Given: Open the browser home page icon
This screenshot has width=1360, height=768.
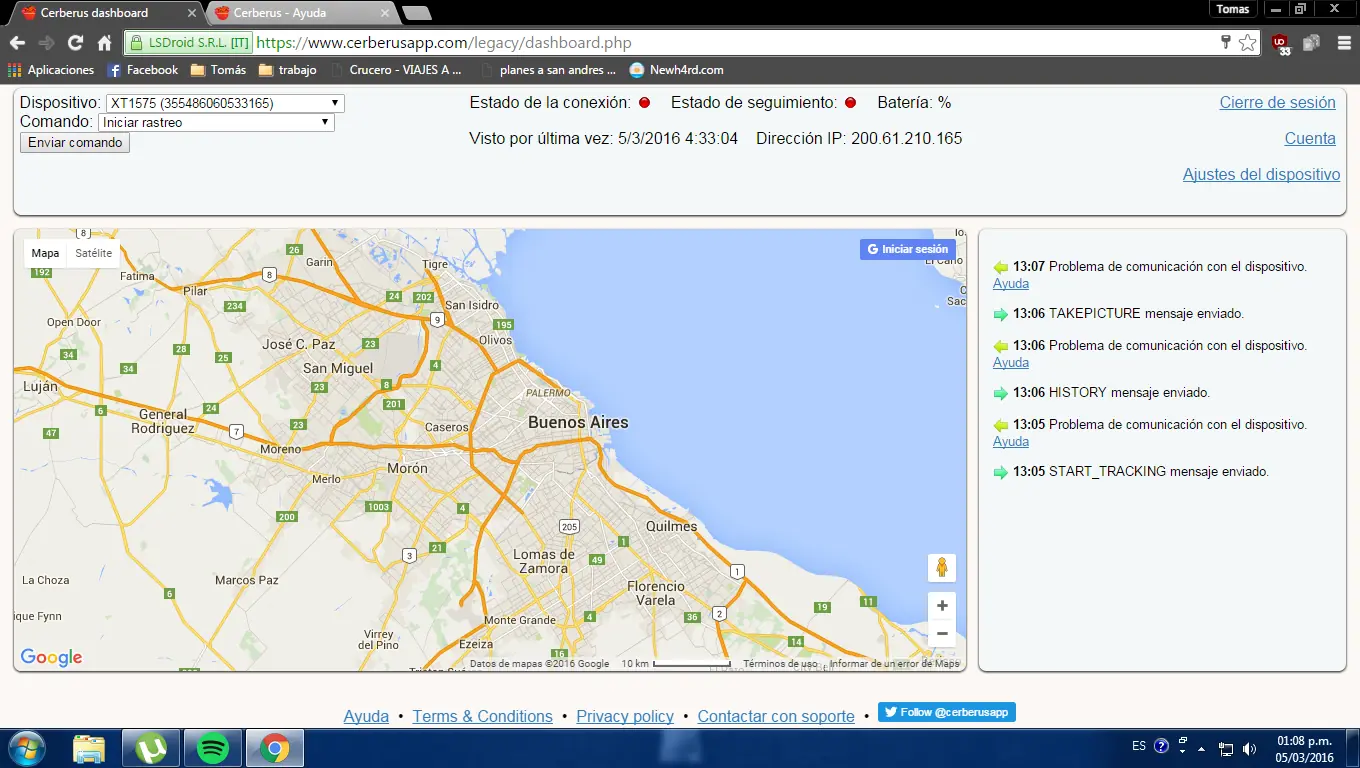Looking at the screenshot, I should (104, 43).
